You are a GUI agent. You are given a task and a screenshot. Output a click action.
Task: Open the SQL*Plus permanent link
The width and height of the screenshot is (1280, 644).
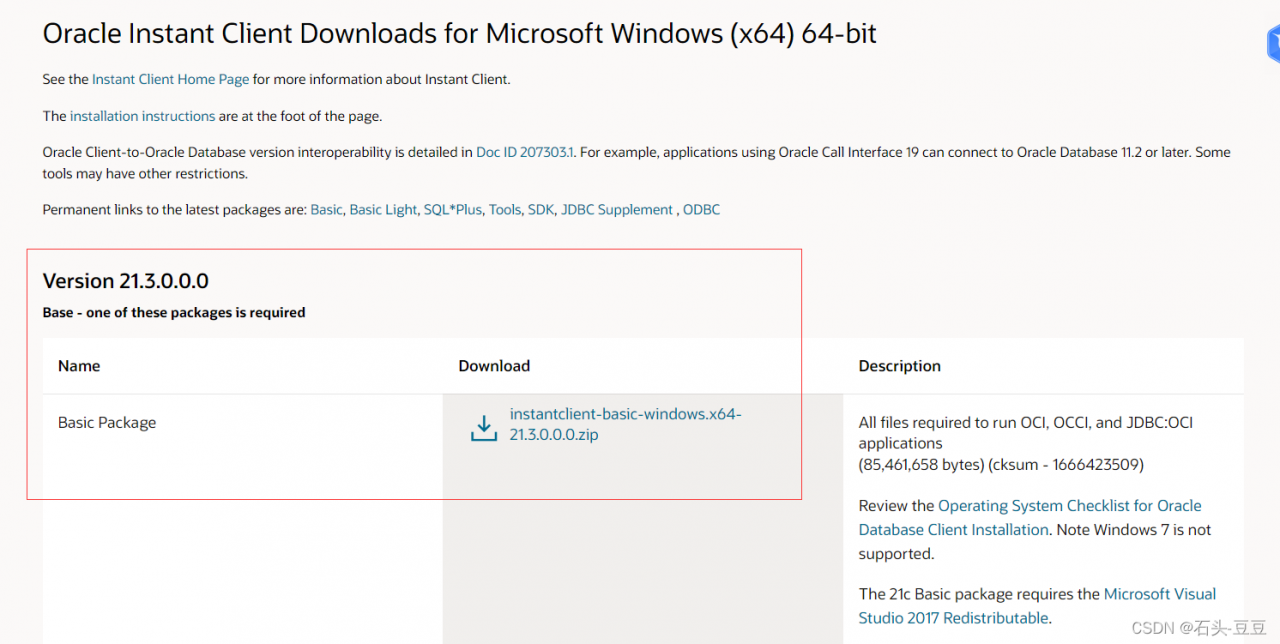452,209
